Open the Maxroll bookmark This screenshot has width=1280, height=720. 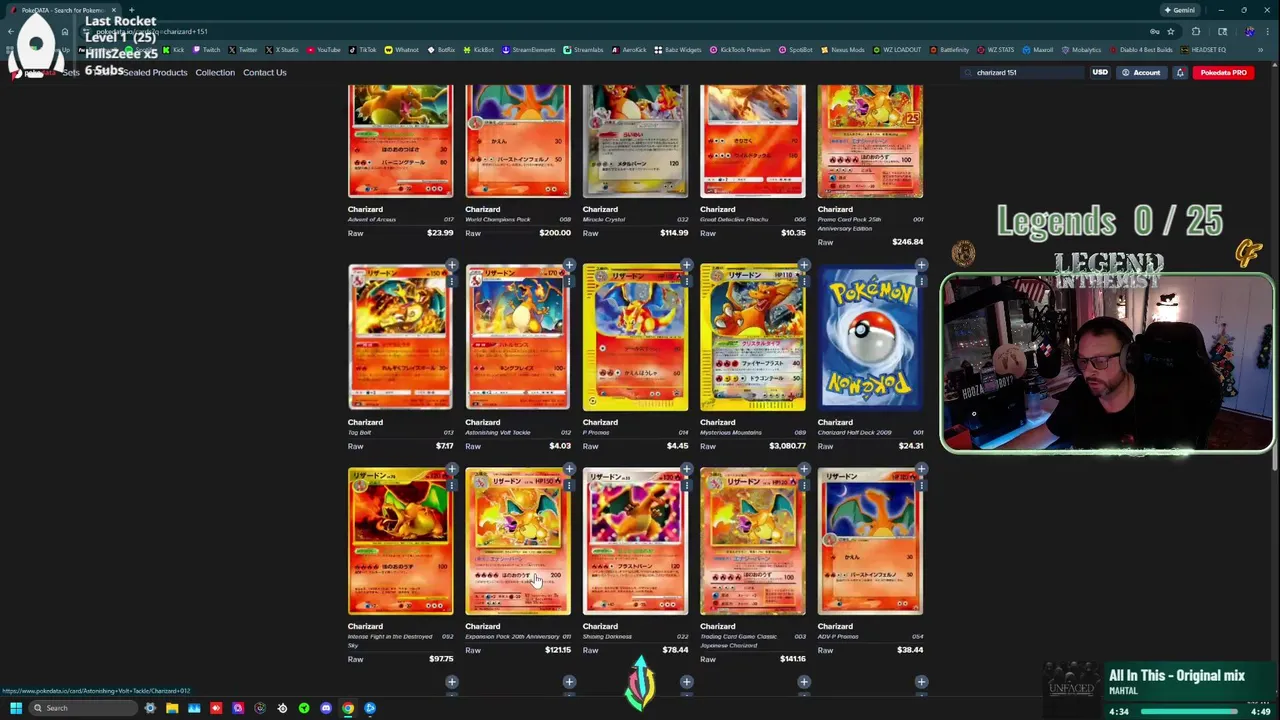tap(1038, 49)
